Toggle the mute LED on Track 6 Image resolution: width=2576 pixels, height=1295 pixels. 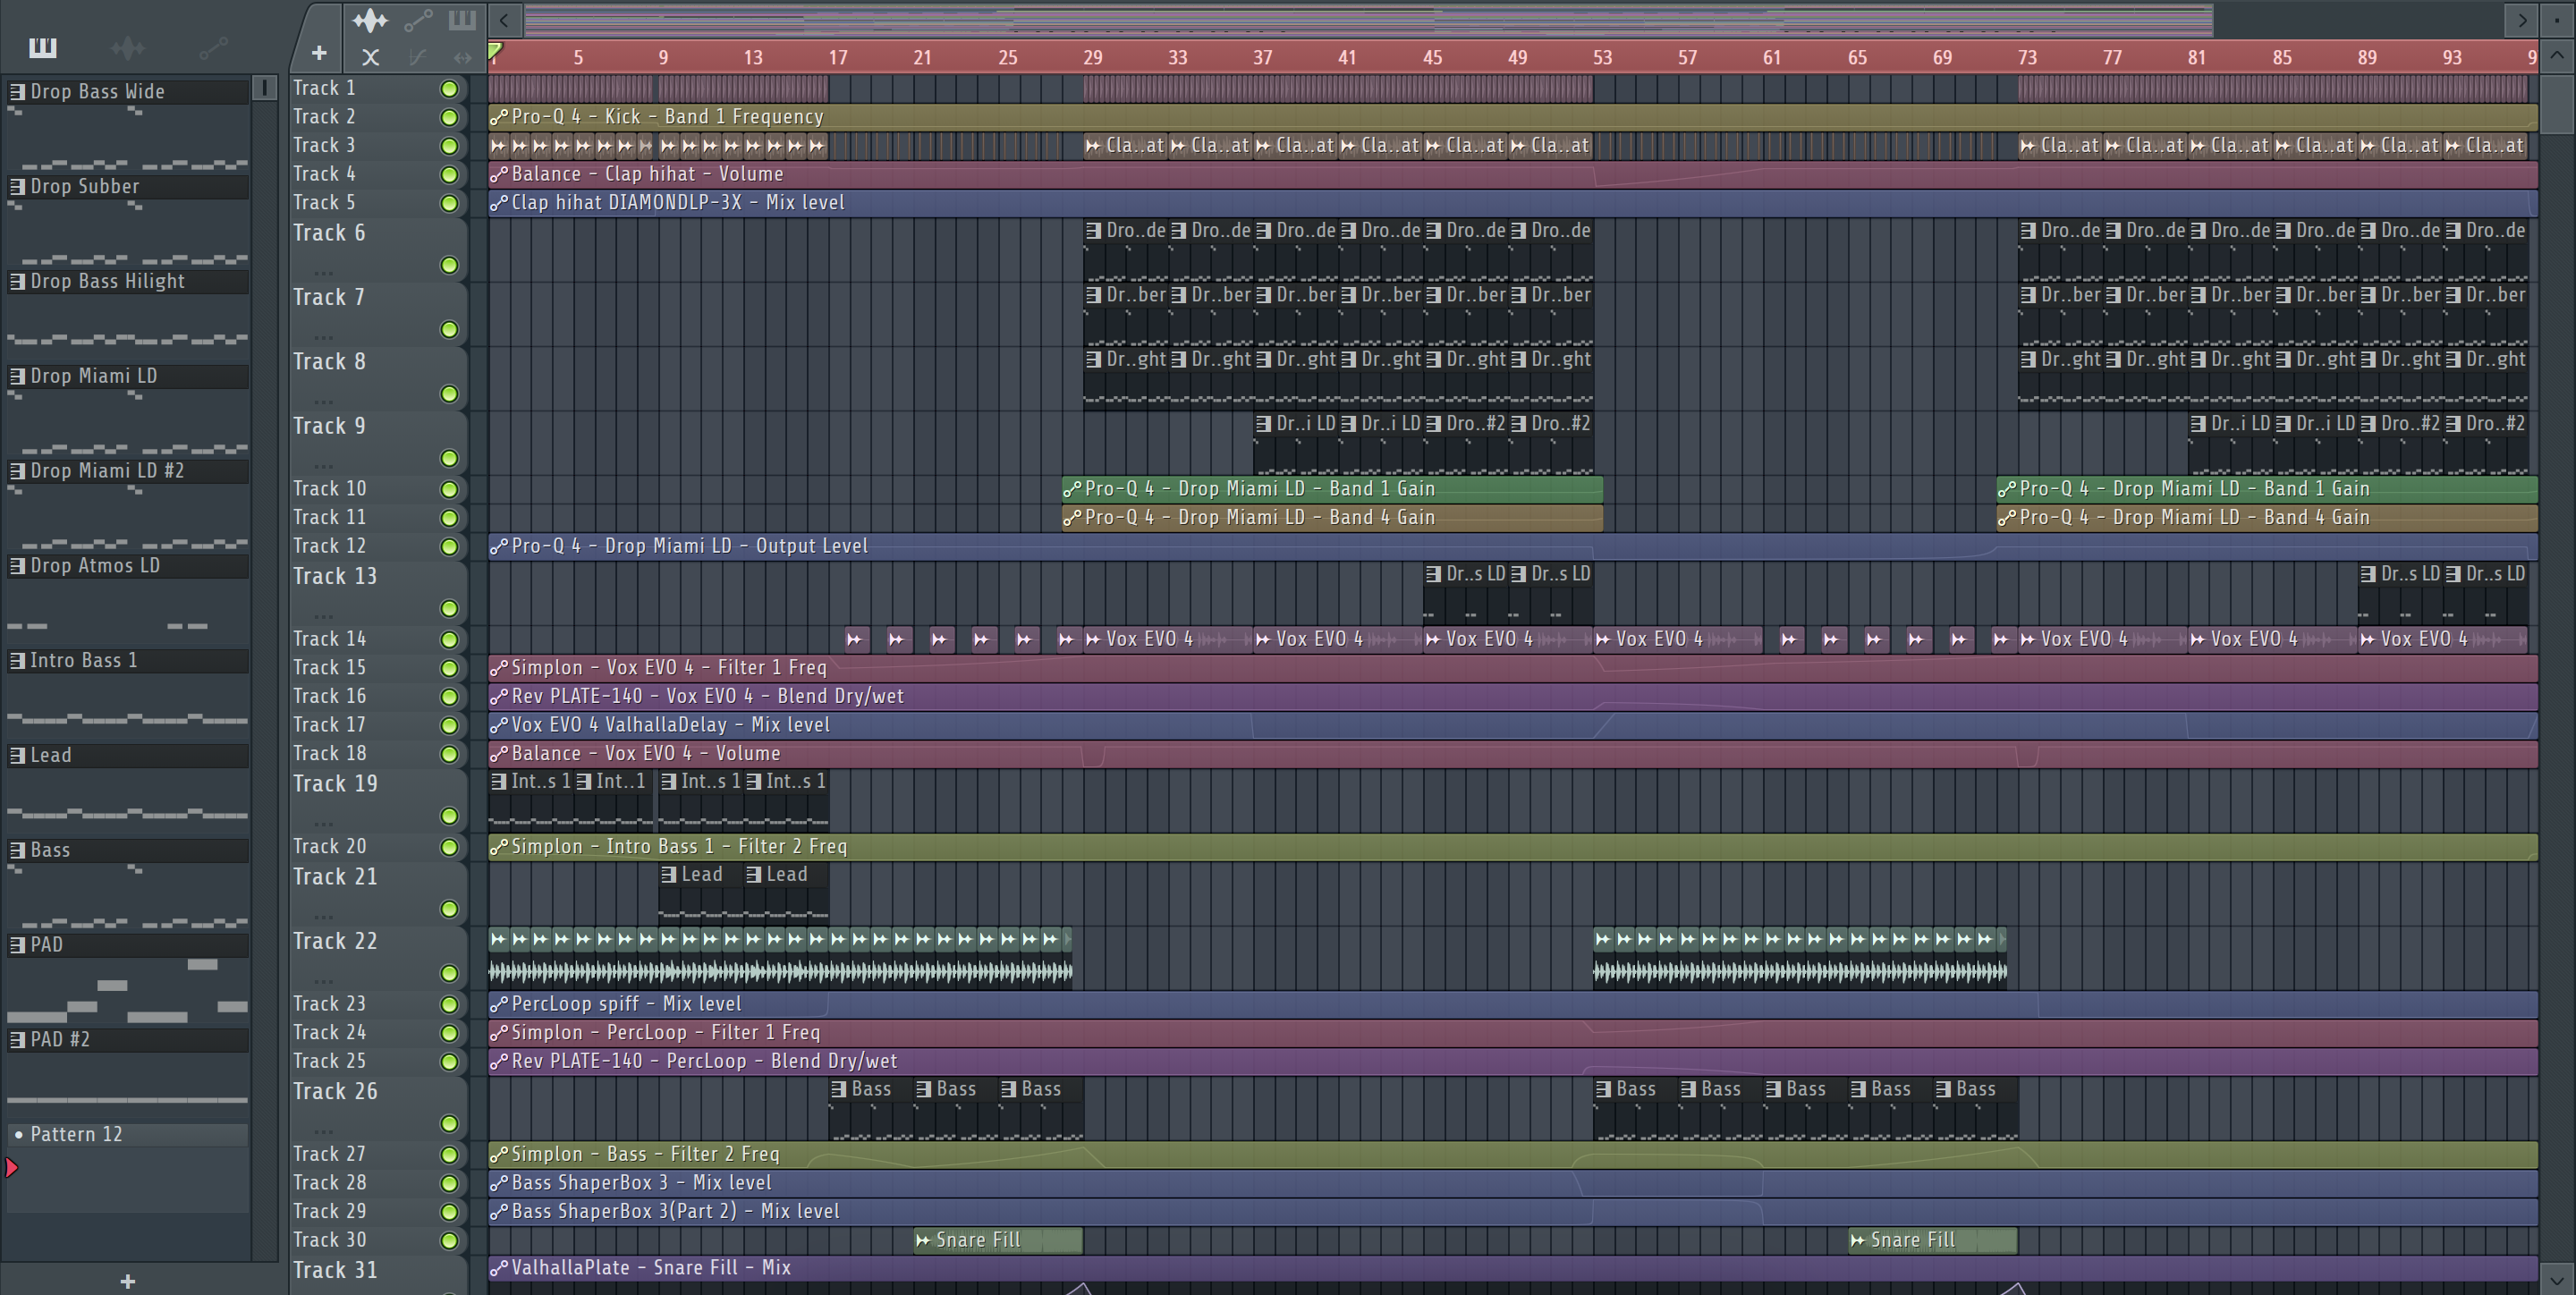tap(449, 265)
